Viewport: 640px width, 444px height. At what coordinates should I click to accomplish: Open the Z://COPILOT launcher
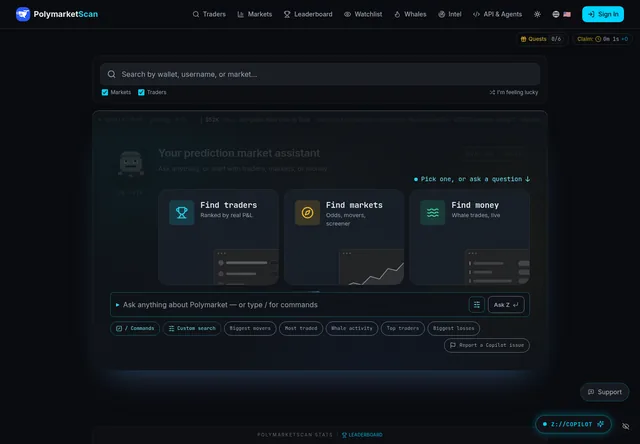click(573, 424)
